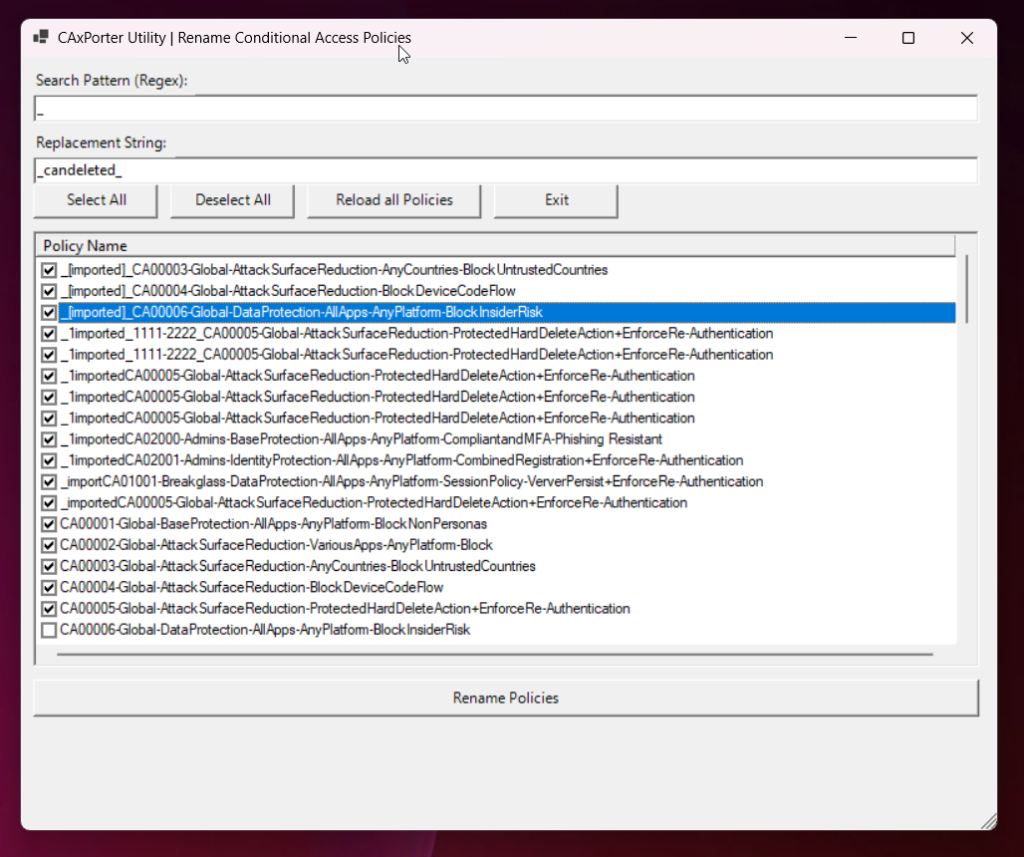This screenshot has height=857, width=1024.
Task: Click the horizontal scrollbar below the policy list
Action: 495,655
